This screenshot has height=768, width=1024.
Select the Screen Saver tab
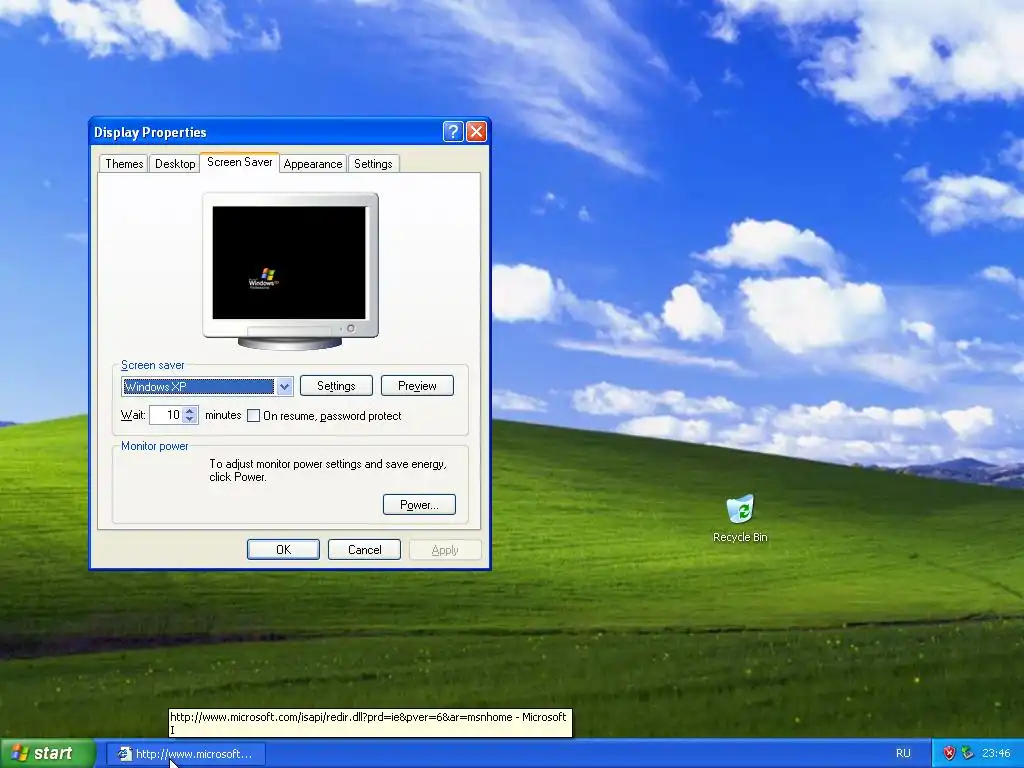click(x=240, y=162)
